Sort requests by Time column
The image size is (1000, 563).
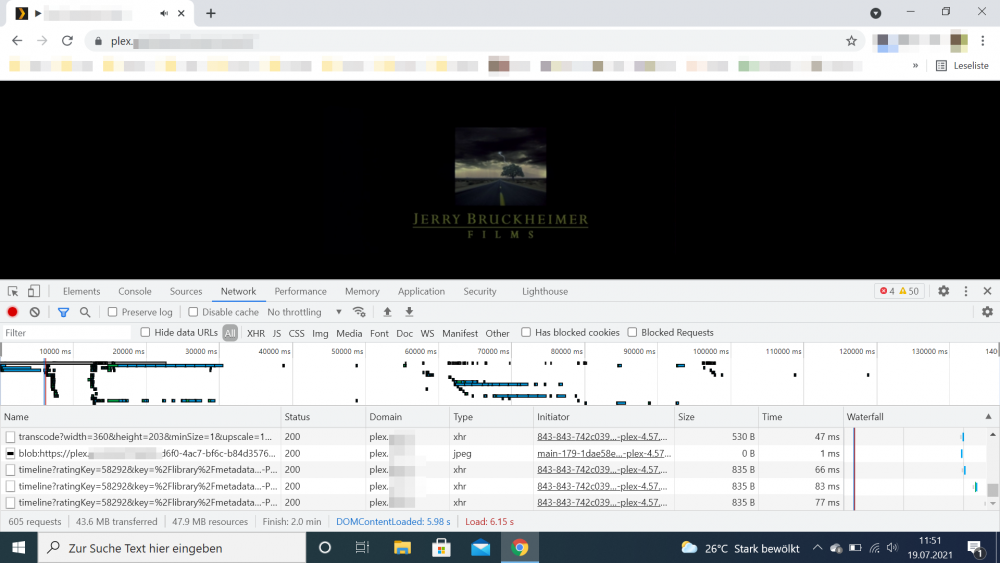(x=800, y=416)
